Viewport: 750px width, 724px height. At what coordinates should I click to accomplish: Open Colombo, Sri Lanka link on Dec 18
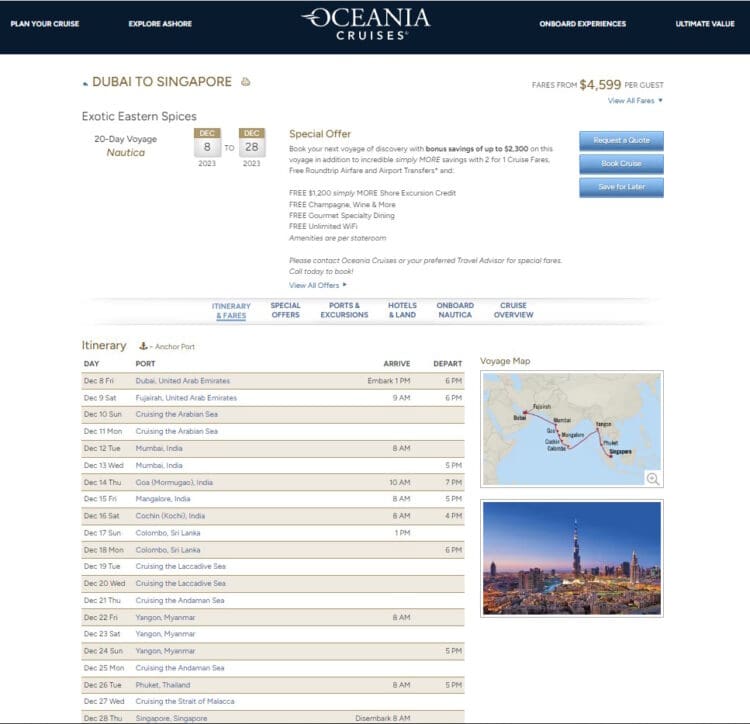168,550
